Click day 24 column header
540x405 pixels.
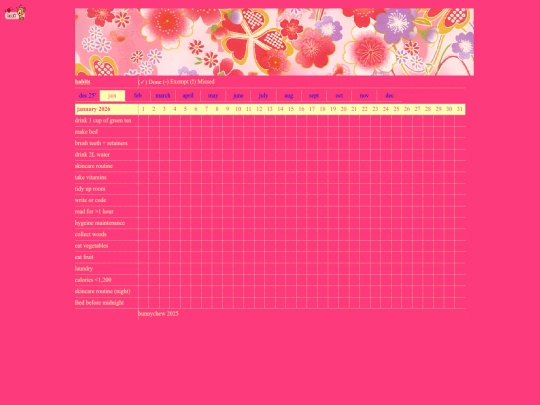click(386, 109)
